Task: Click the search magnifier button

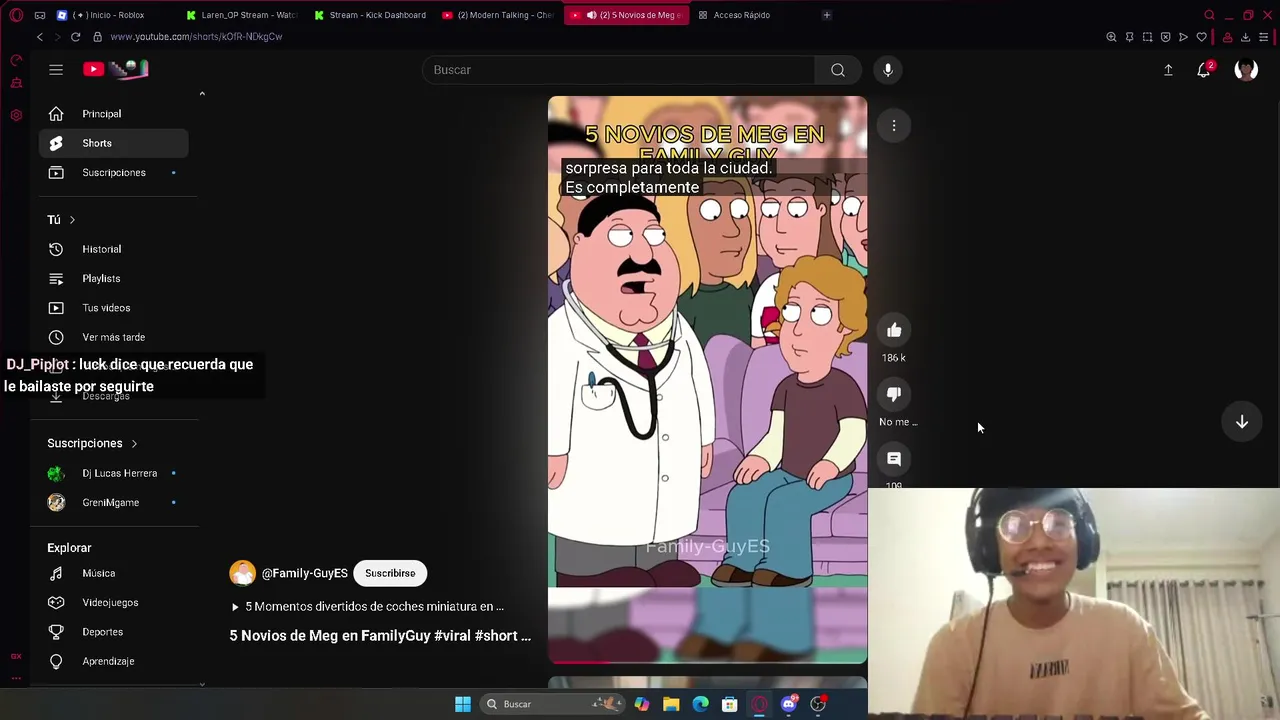Action: point(838,70)
